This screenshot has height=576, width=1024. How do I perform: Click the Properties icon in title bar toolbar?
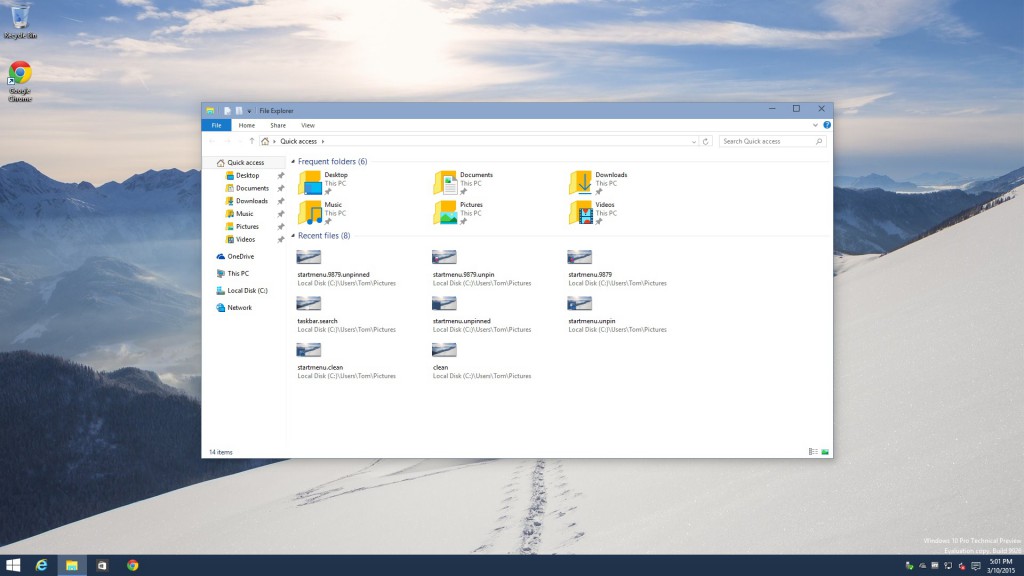click(227, 111)
